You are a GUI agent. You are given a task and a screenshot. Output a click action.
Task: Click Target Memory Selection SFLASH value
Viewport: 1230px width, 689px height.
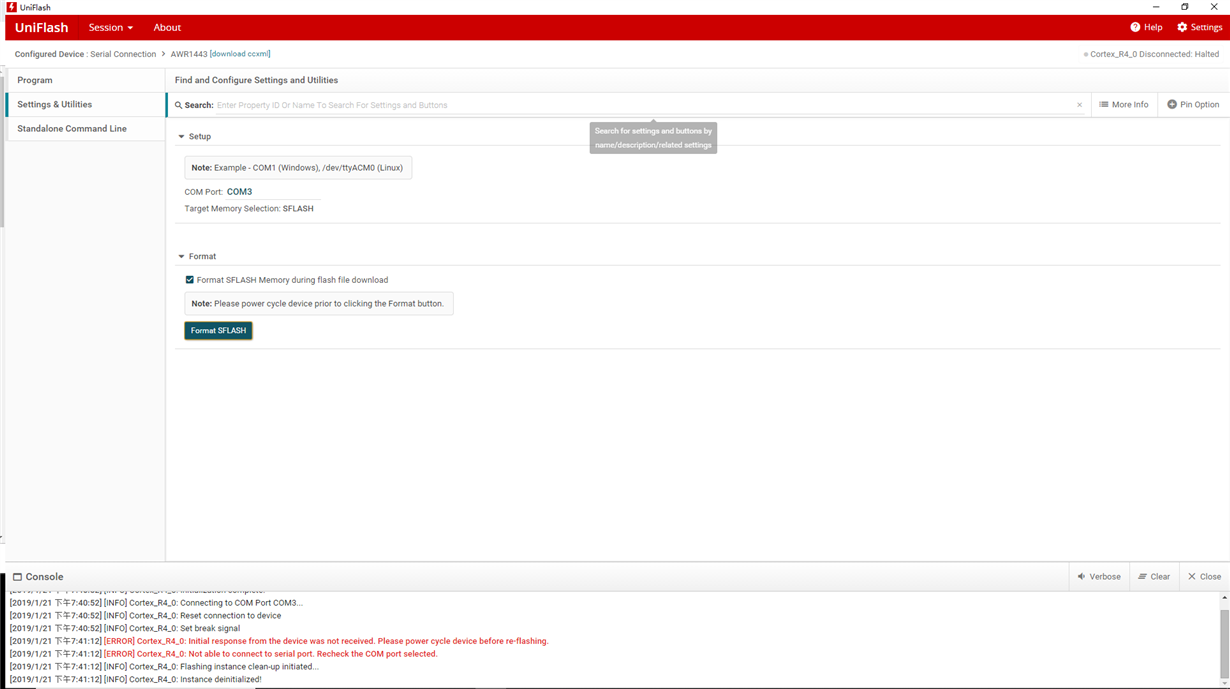click(x=298, y=209)
